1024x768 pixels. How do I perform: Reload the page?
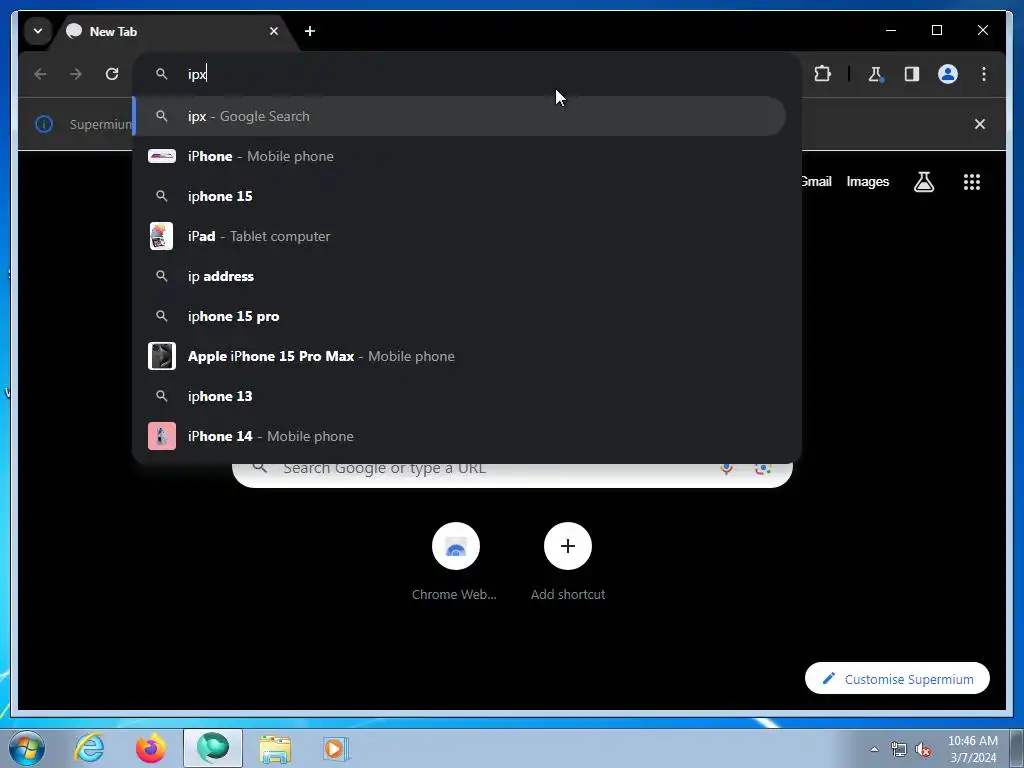[x=112, y=74]
